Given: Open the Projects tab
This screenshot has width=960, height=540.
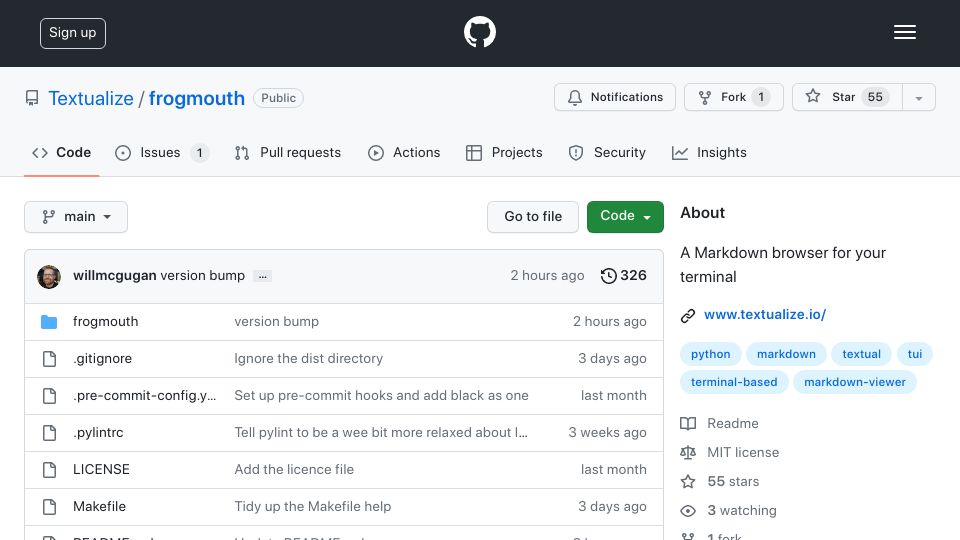Looking at the screenshot, I should tap(504, 152).
